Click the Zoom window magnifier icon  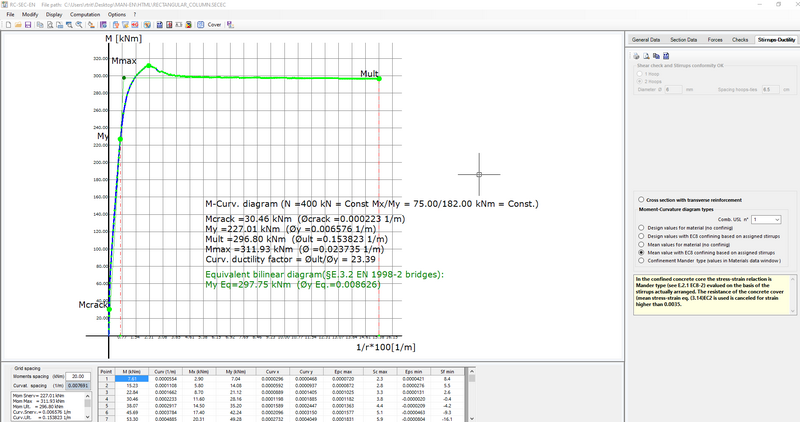tap(69, 24)
